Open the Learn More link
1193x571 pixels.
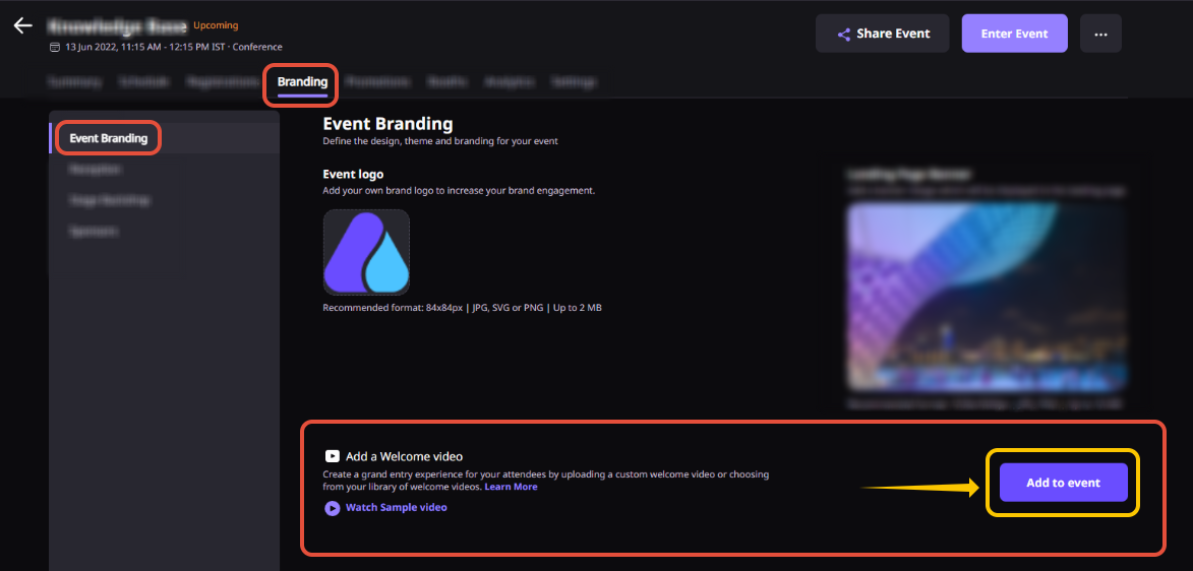511,486
